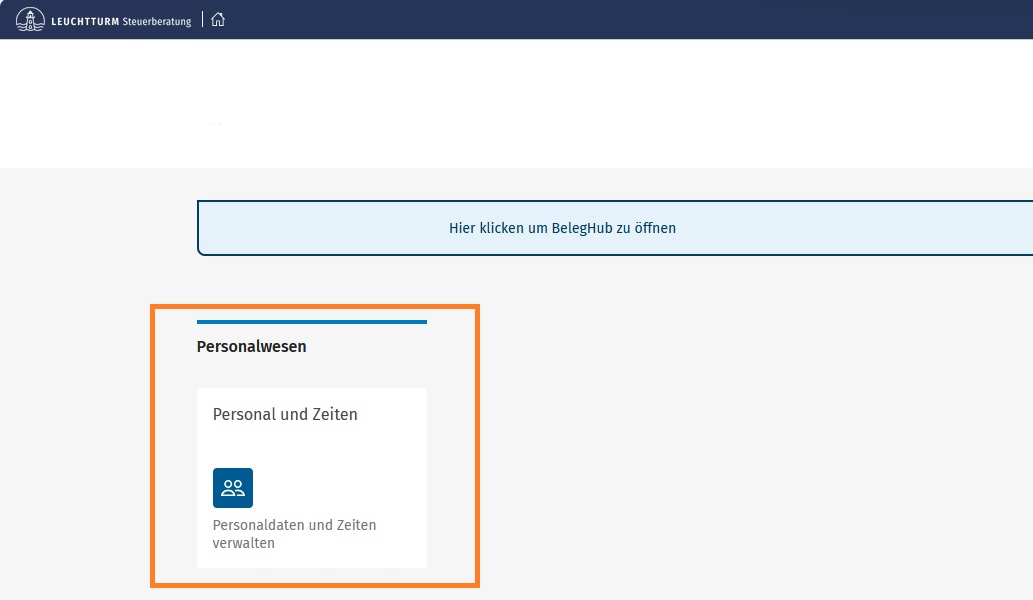Image resolution: width=1033 pixels, height=600 pixels.
Task: Open the Personal und Zeiten people icon
Action: (x=233, y=488)
